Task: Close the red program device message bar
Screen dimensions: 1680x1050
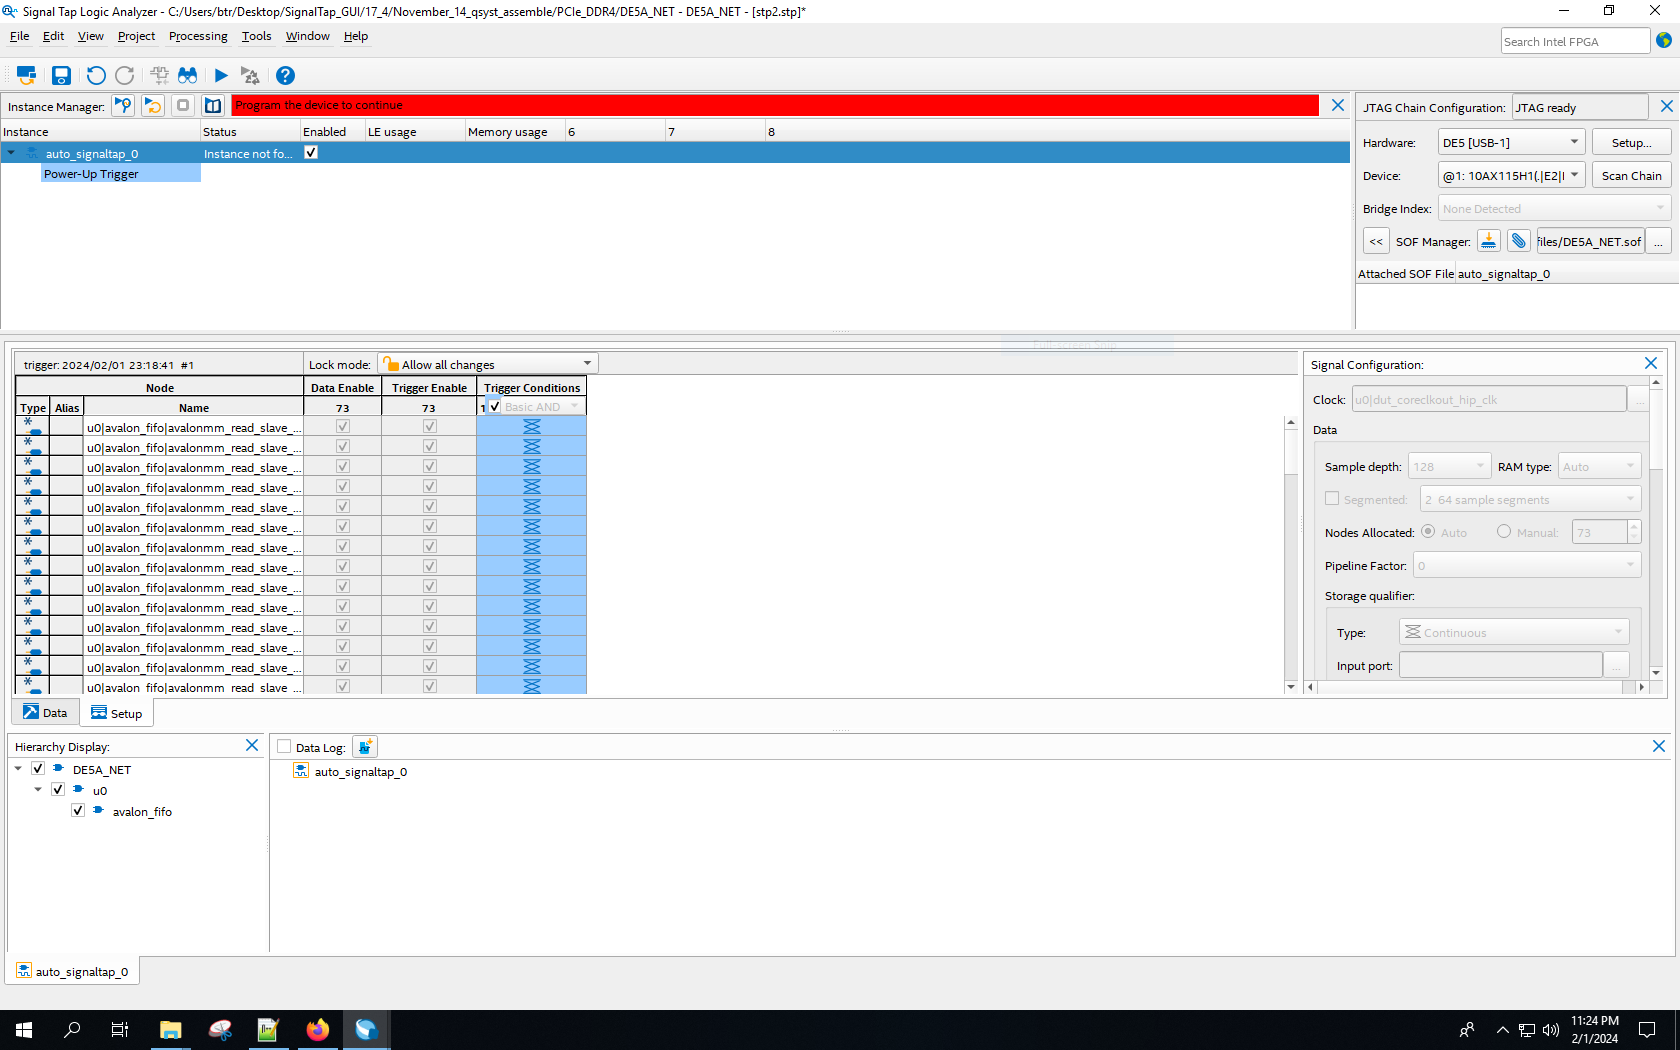Action: pyautogui.click(x=1338, y=105)
